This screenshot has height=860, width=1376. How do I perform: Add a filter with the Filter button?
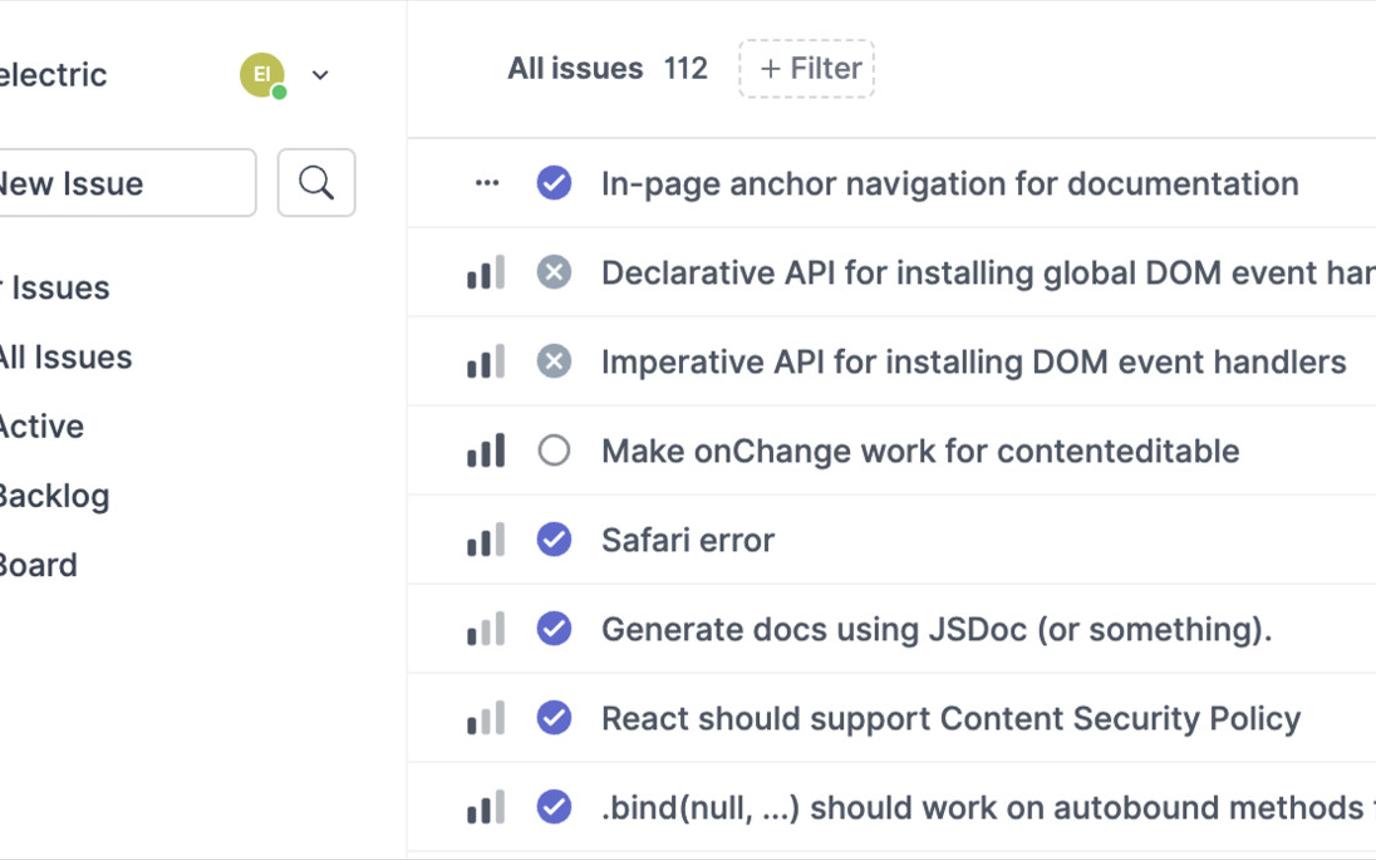tap(807, 69)
